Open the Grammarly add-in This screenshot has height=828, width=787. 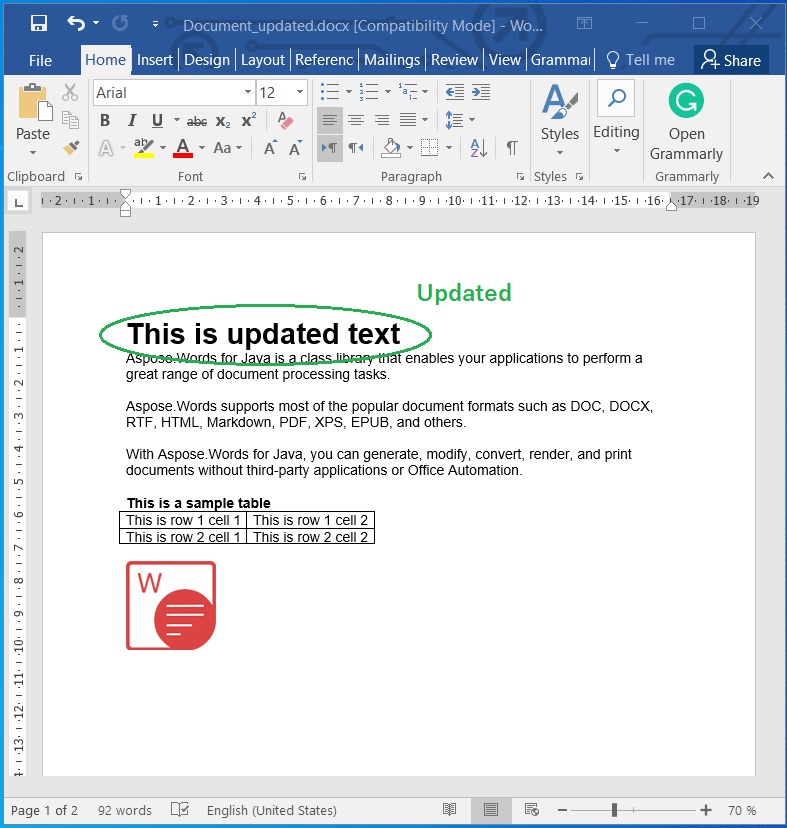point(686,122)
